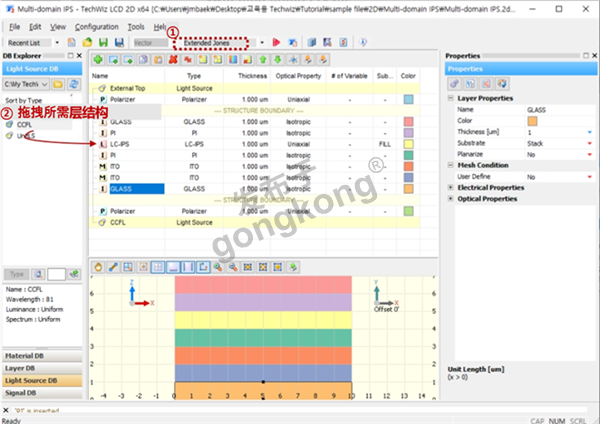Float the DB Explorer panel with its square button
The image size is (600, 424).
point(70,55)
